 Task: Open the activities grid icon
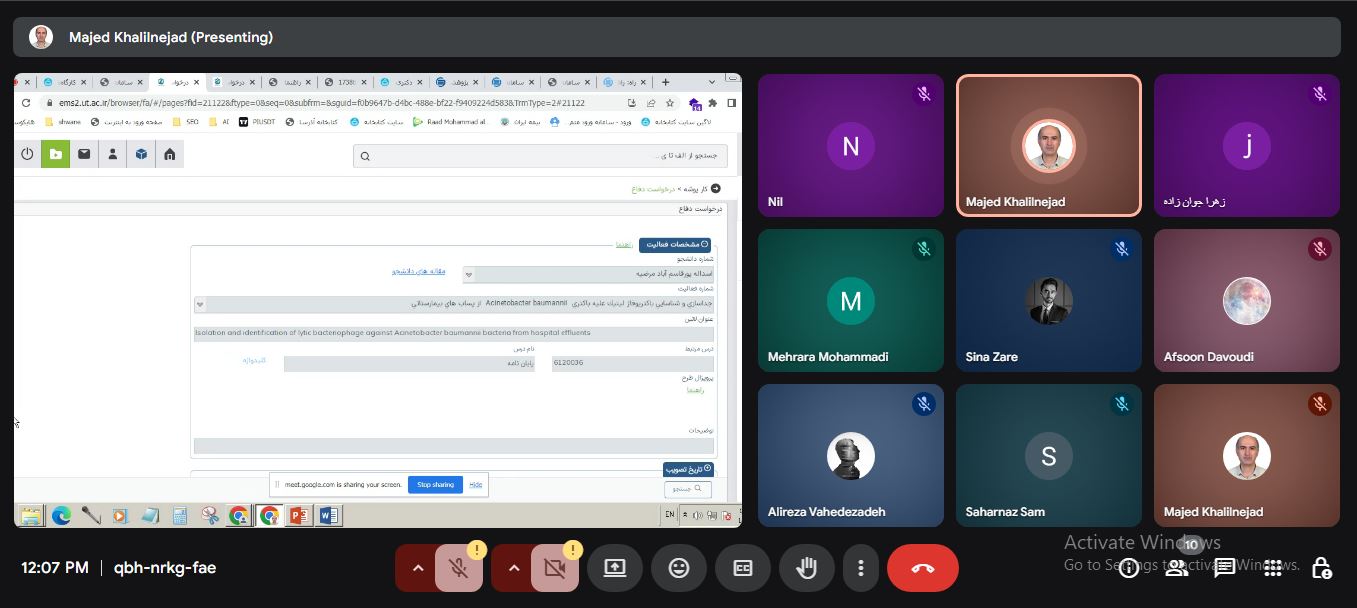[1273, 568]
